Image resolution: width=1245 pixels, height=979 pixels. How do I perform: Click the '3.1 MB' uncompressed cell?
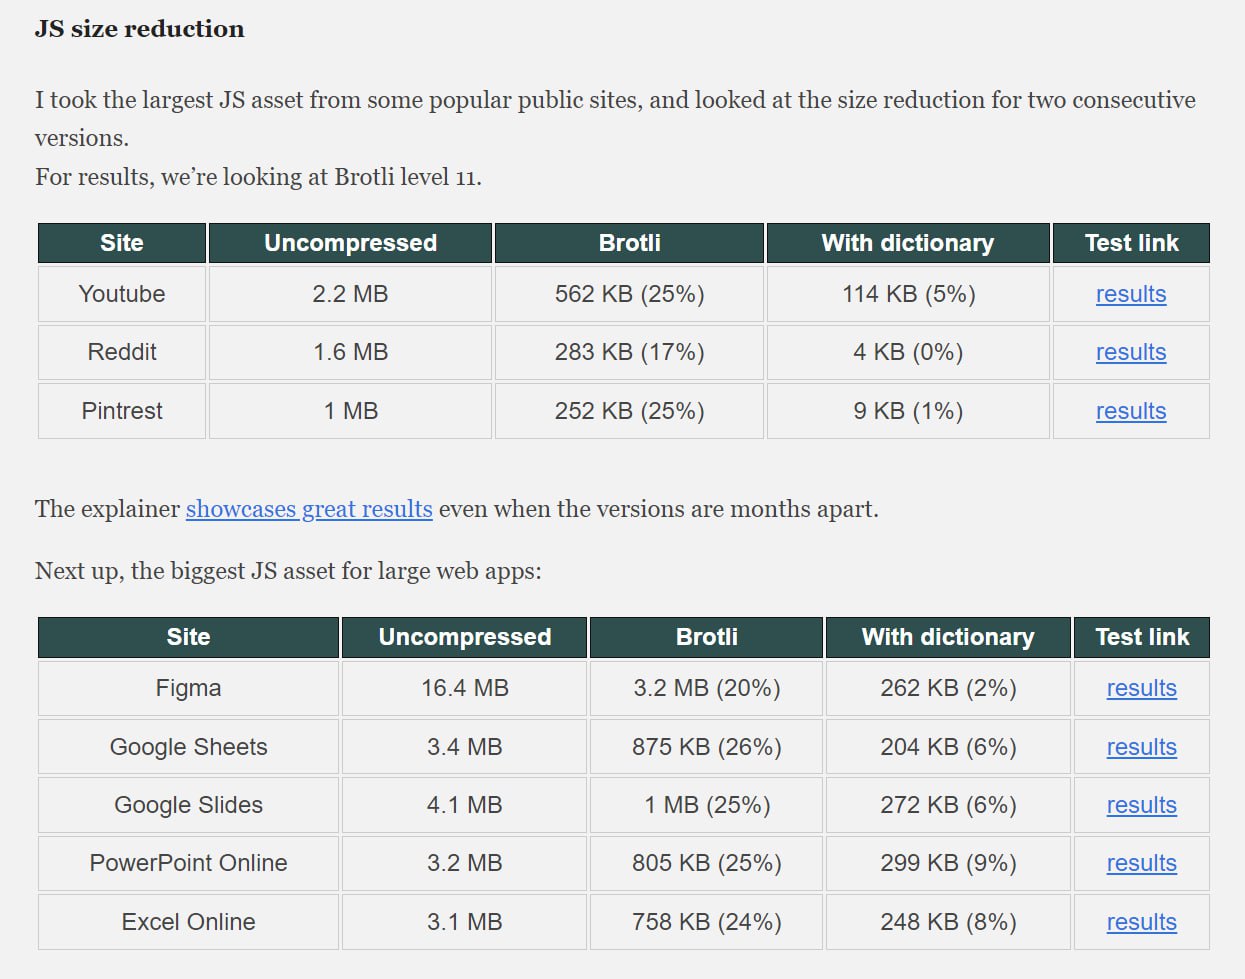465,922
